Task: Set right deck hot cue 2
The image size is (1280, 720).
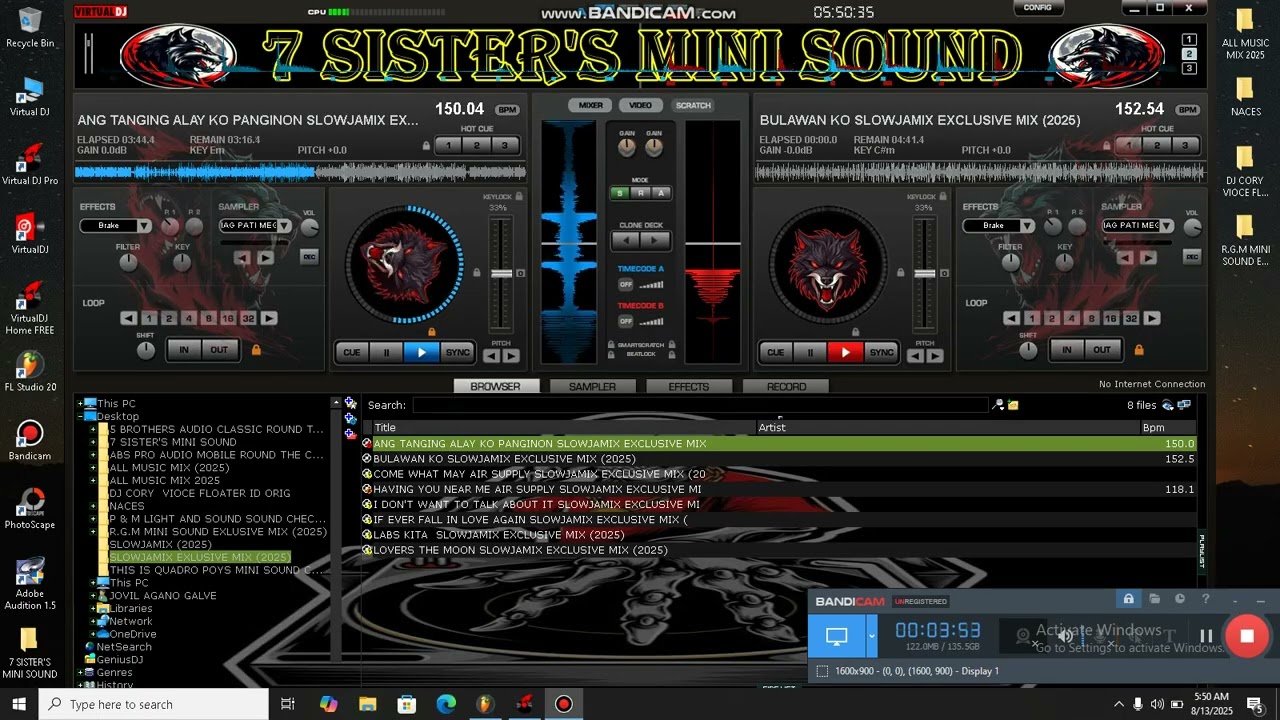Action: [x=1157, y=146]
